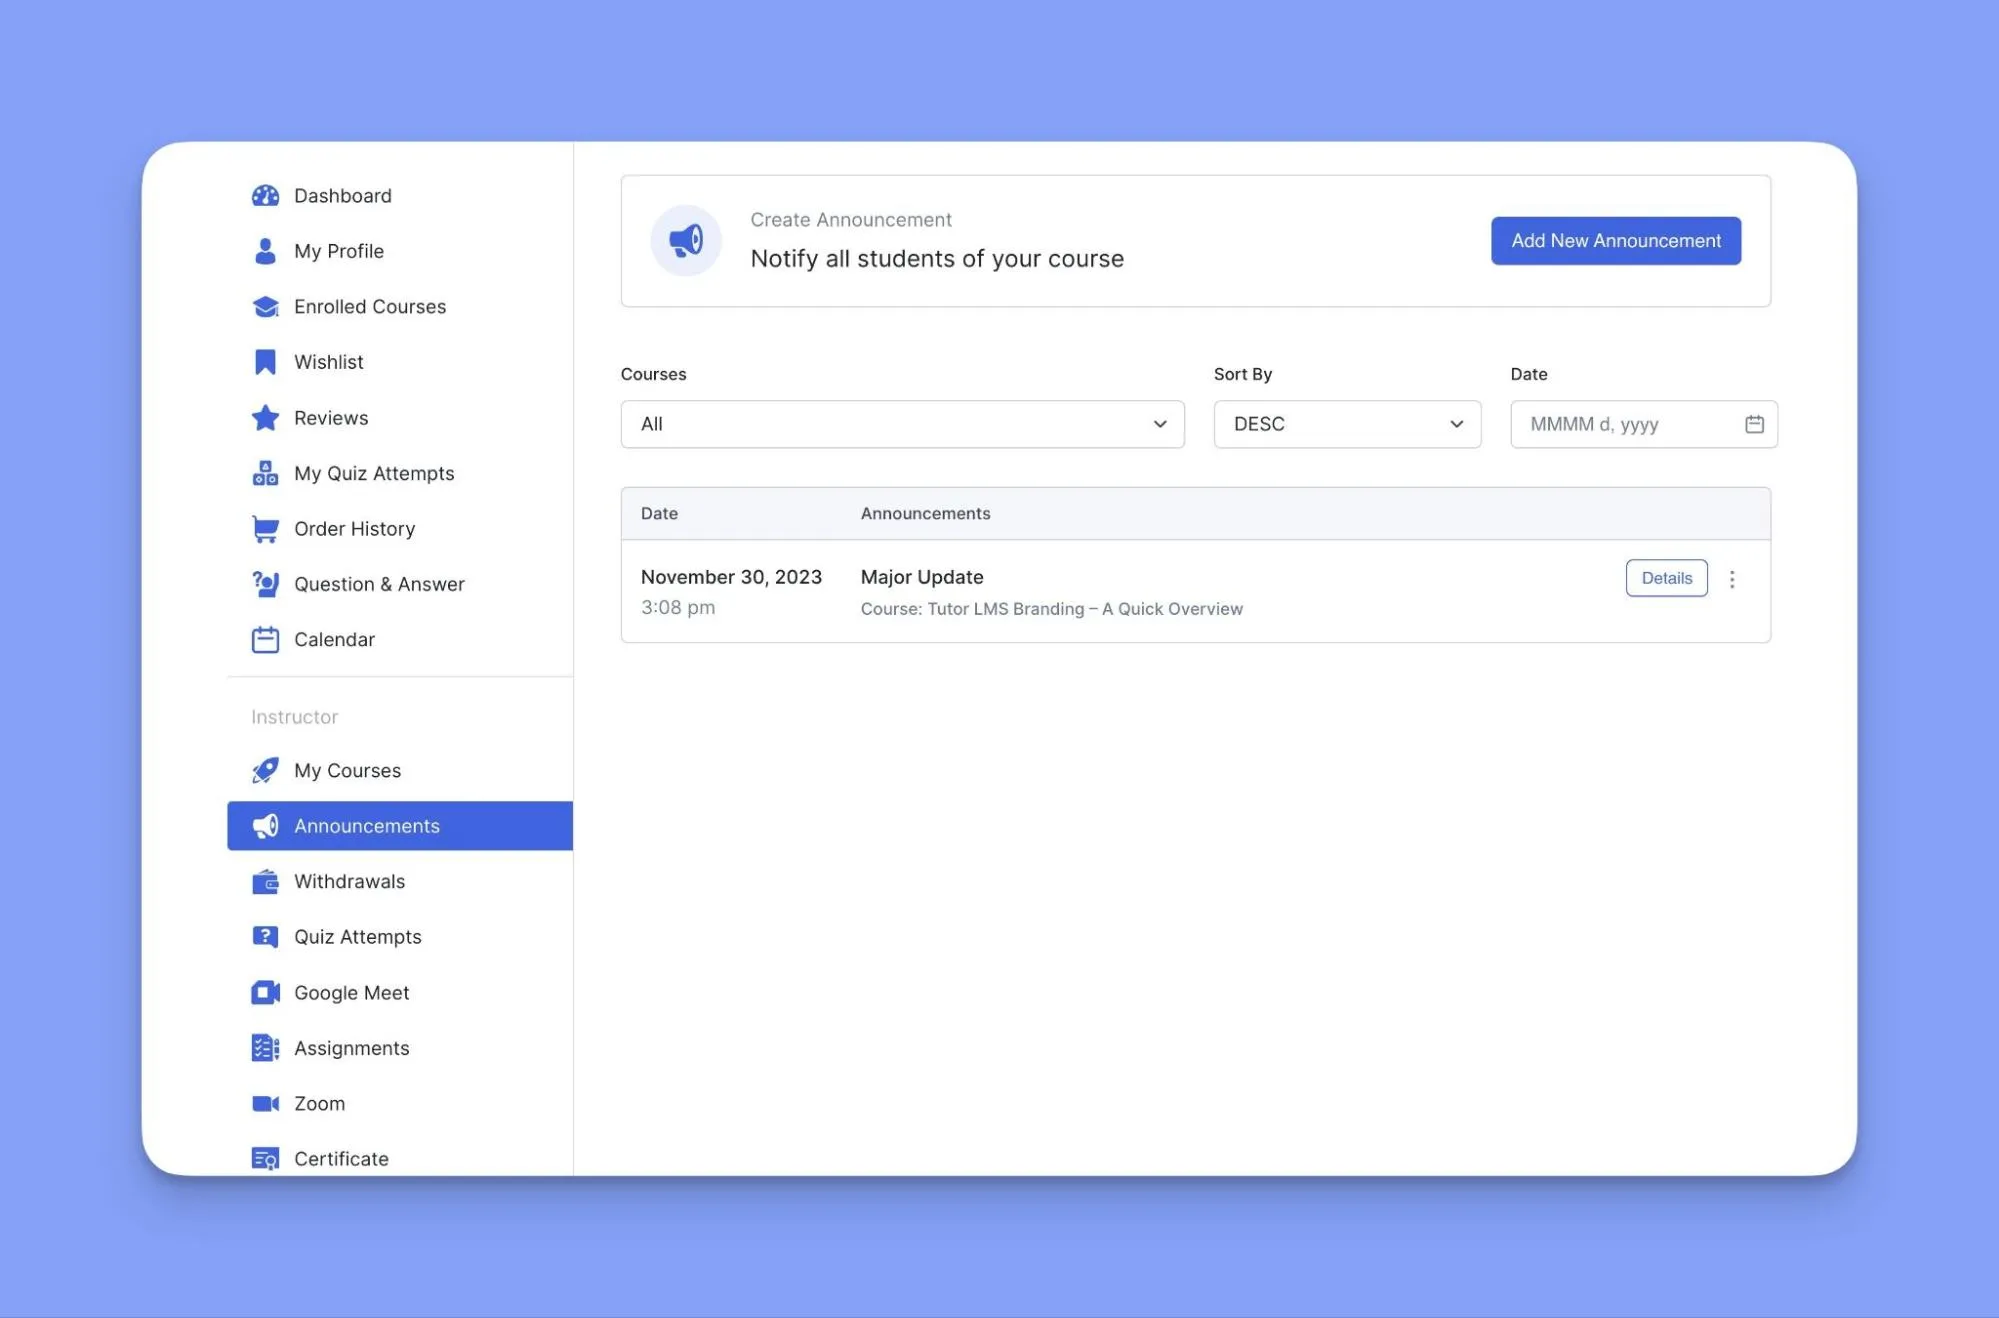
Task: Click the three-dot menu on announcement
Action: coord(1734,578)
